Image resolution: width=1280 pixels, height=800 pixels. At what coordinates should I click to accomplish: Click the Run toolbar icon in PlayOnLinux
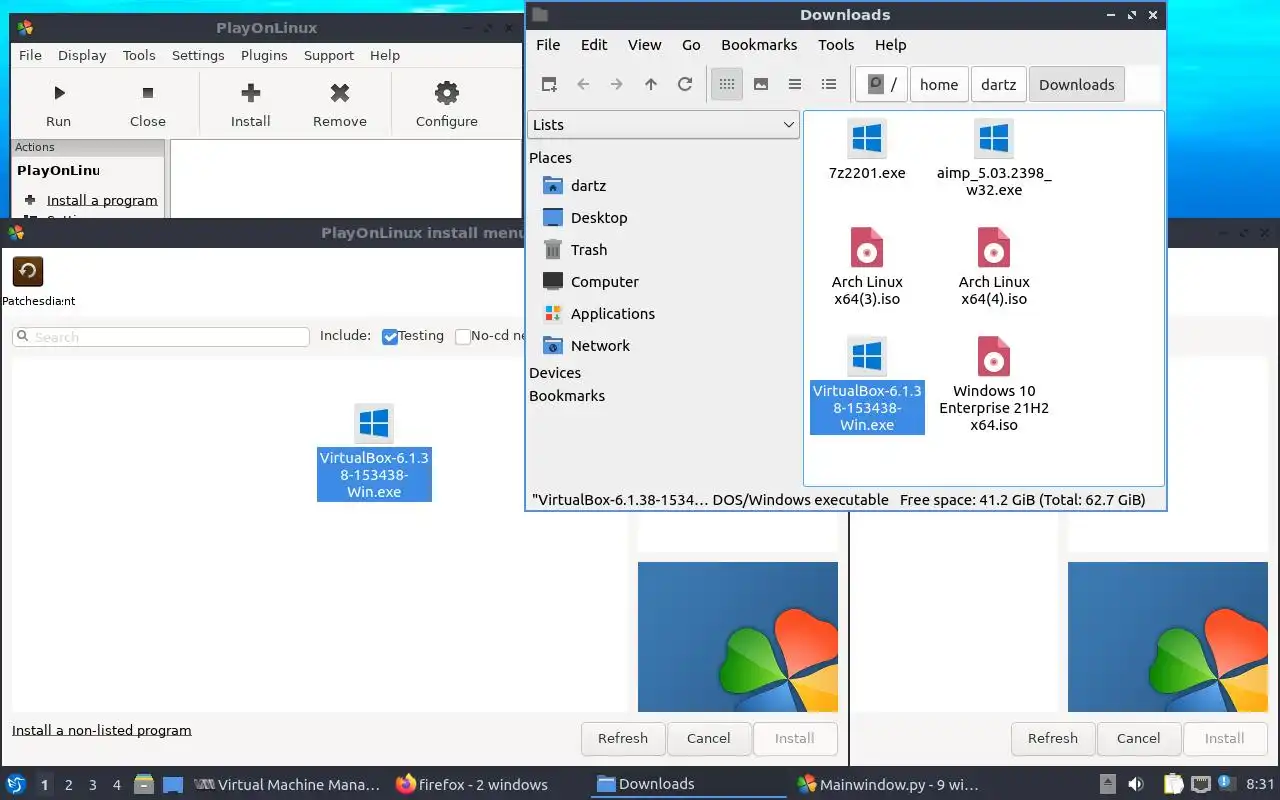tap(59, 93)
